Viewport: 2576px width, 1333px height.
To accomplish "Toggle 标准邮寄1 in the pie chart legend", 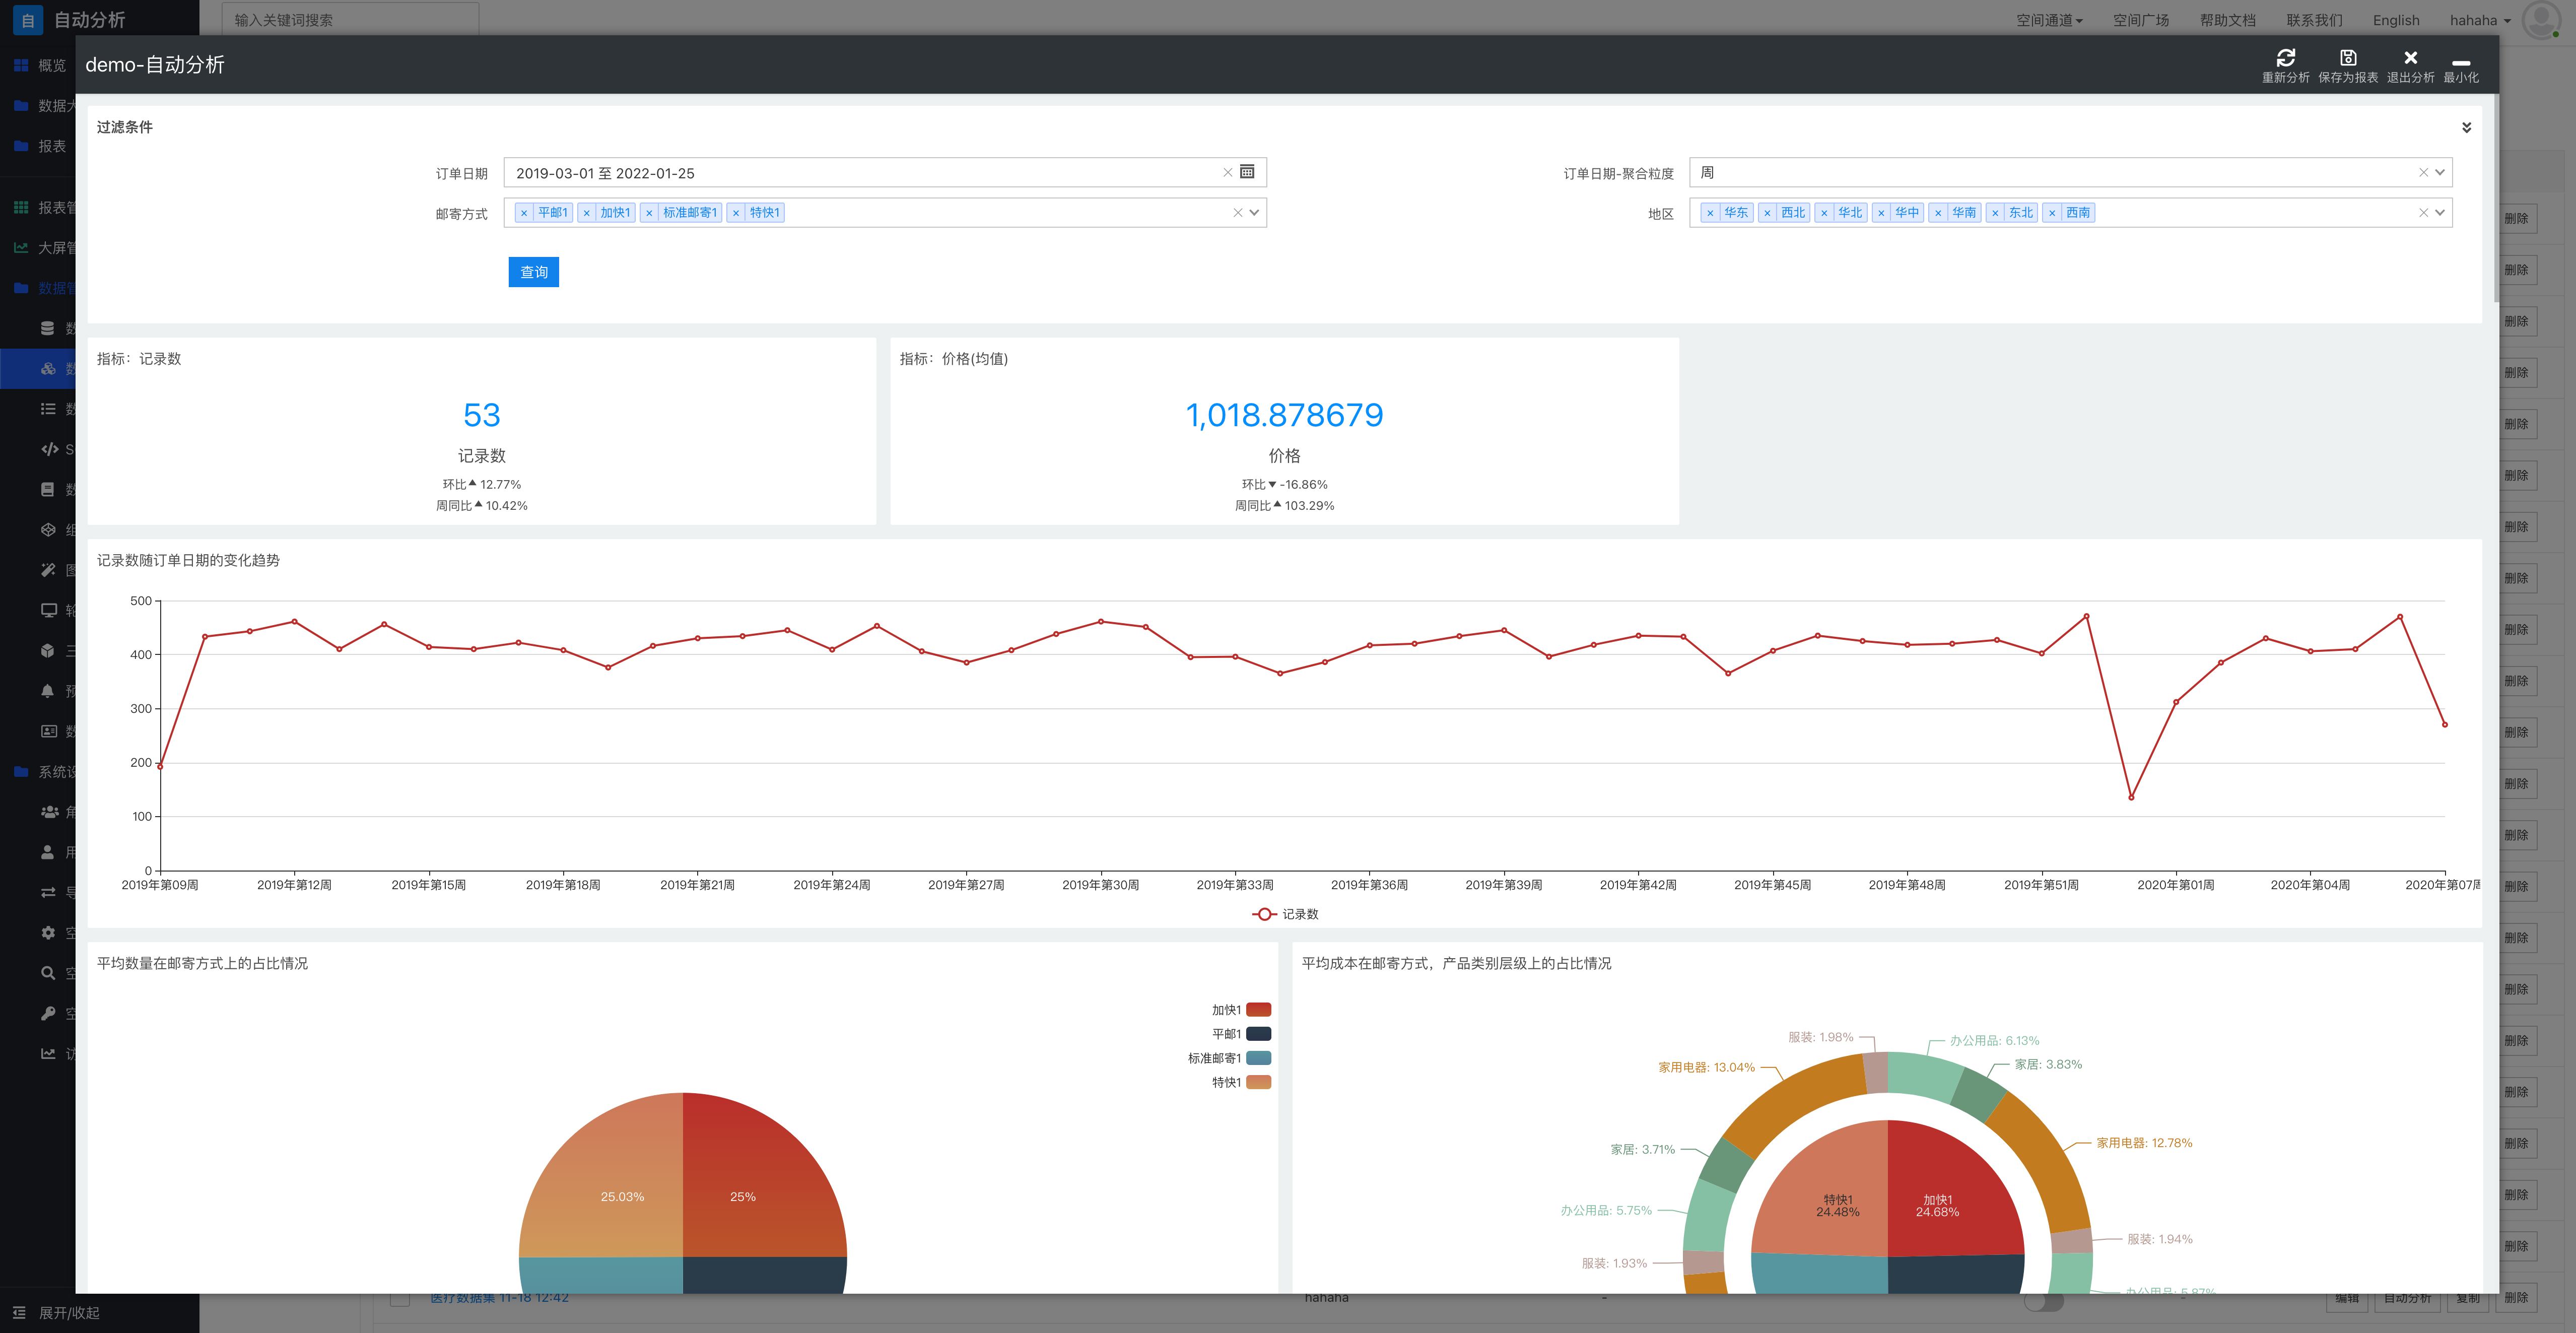I will (x=1229, y=1058).
